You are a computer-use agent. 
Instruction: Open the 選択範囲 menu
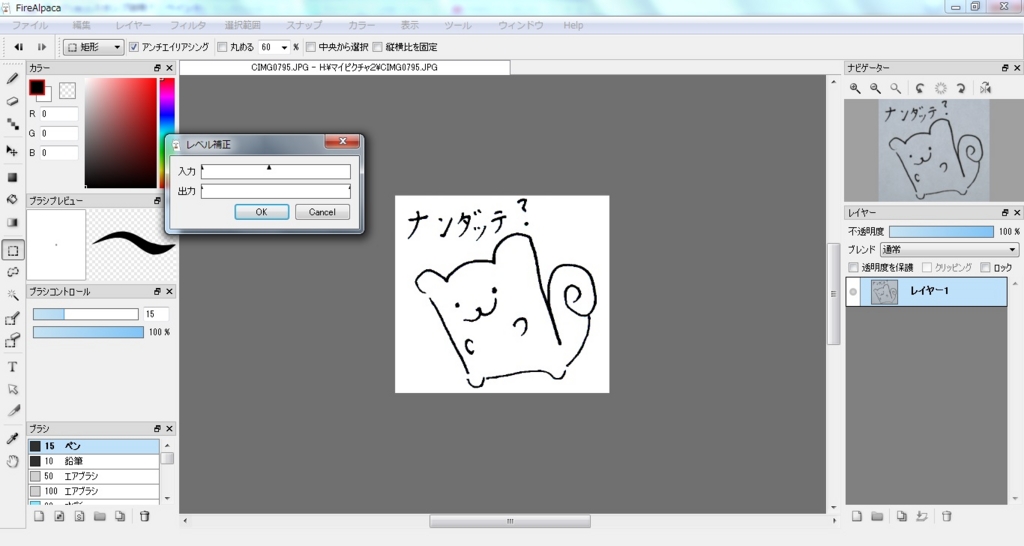pyautogui.click(x=243, y=25)
